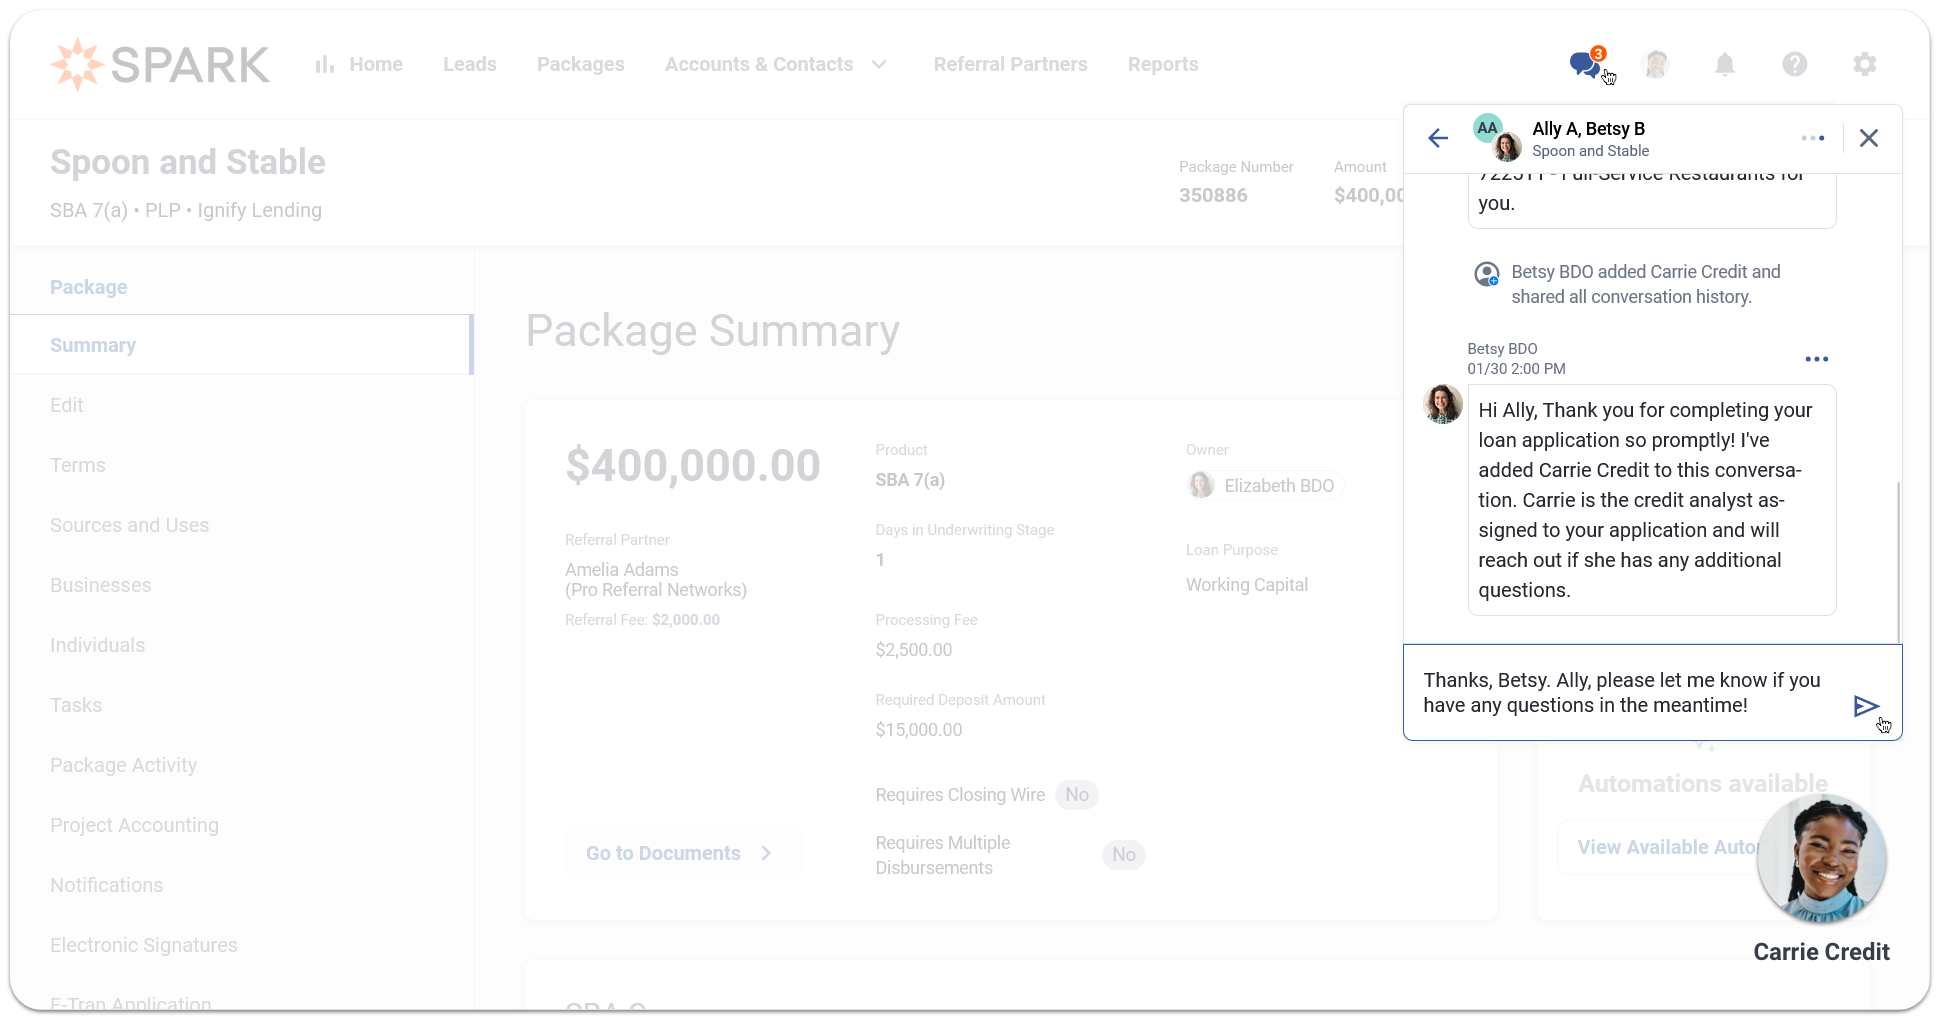Click the conversation participants avatar group
1940x1020 pixels.
tap(1497, 138)
